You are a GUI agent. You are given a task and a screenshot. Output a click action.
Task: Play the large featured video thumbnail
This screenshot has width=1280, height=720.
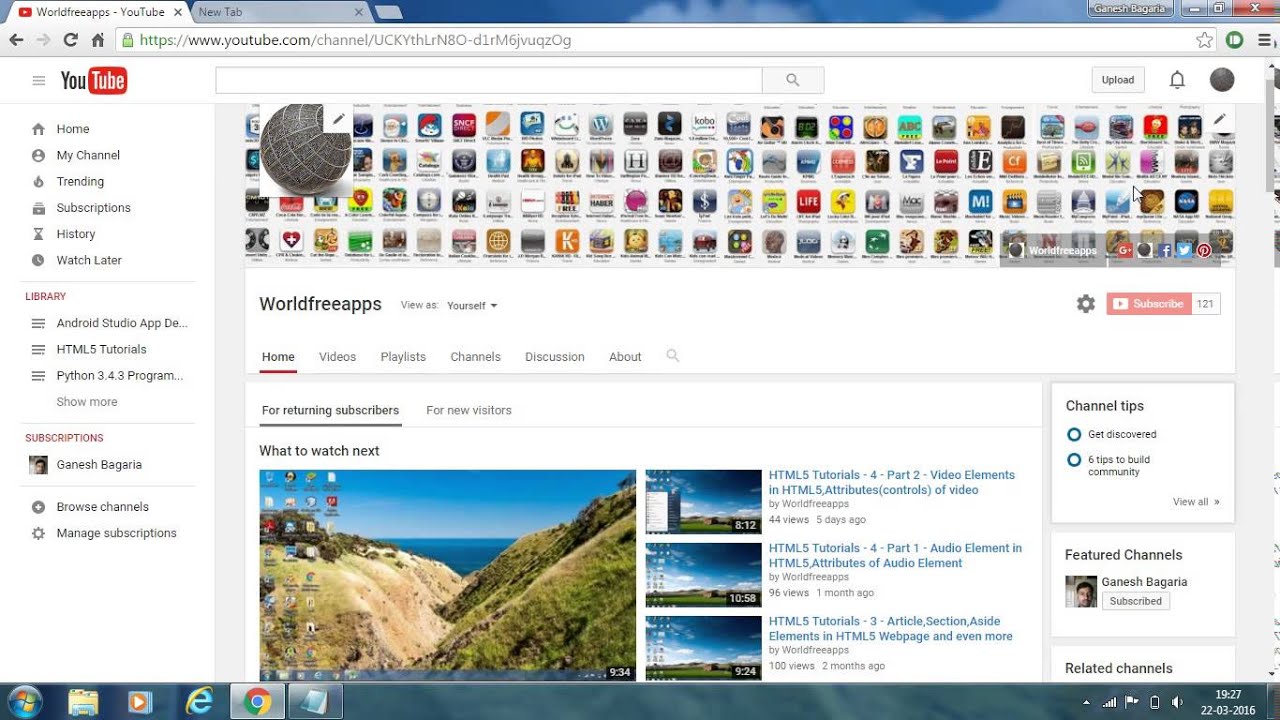click(x=447, y=576)
